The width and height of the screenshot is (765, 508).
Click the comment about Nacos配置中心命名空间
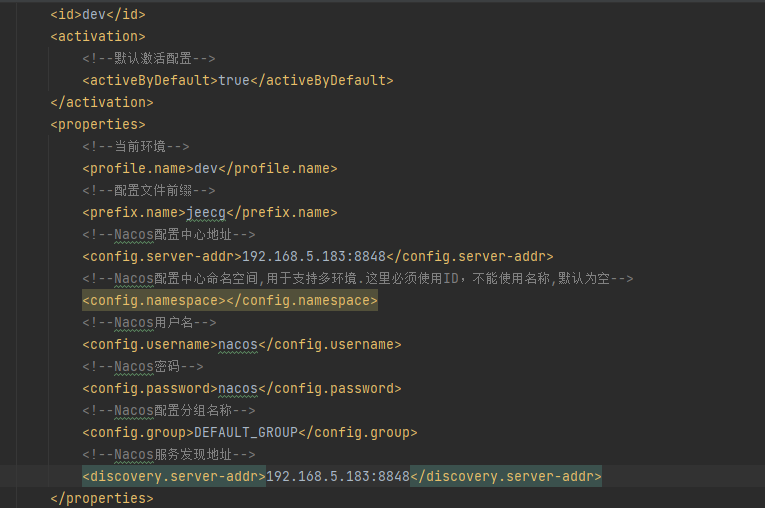coord(358,279)
